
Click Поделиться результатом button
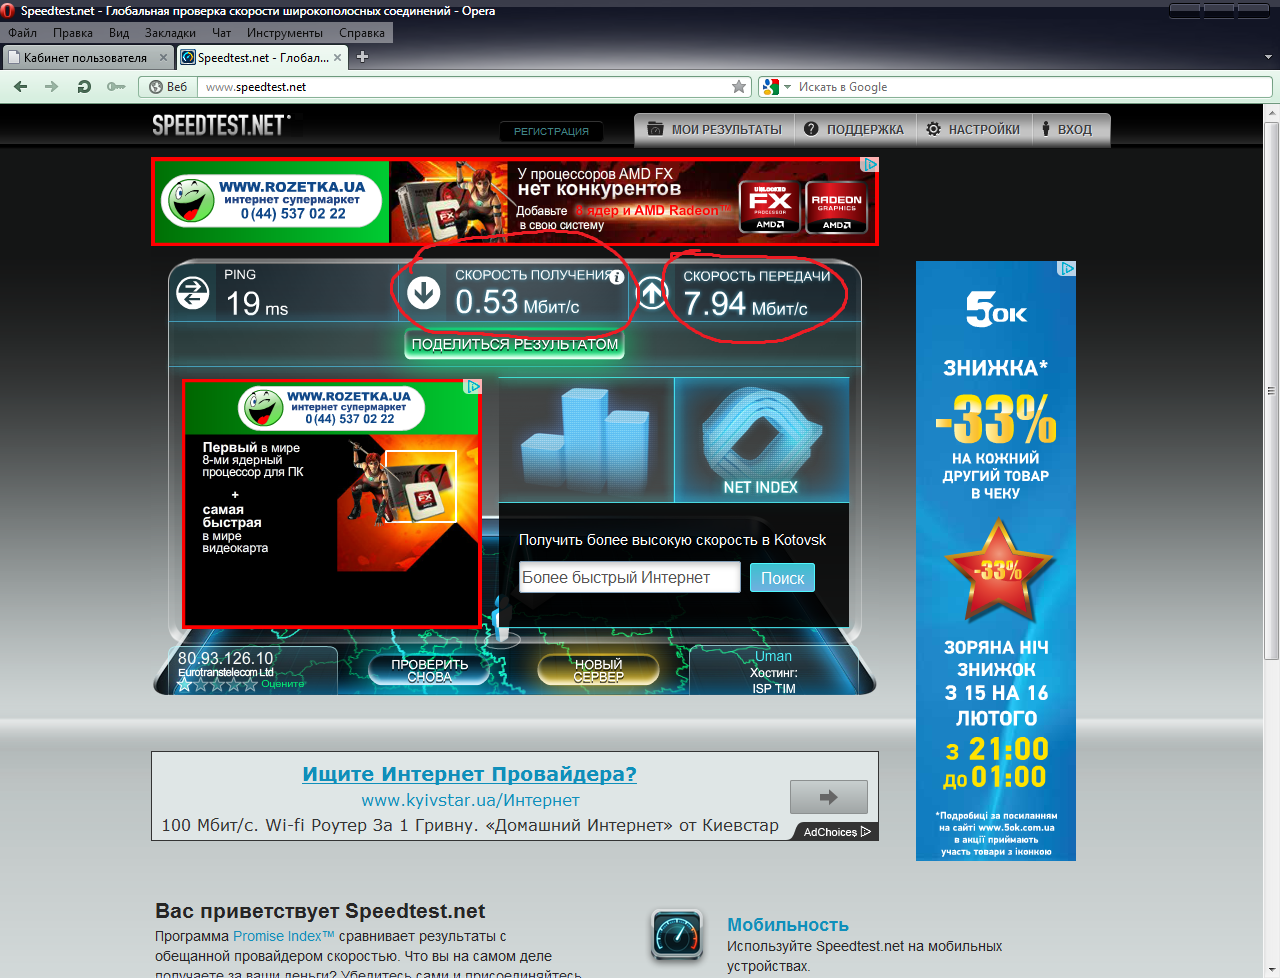pyautogui.click(x=515, y=344)
